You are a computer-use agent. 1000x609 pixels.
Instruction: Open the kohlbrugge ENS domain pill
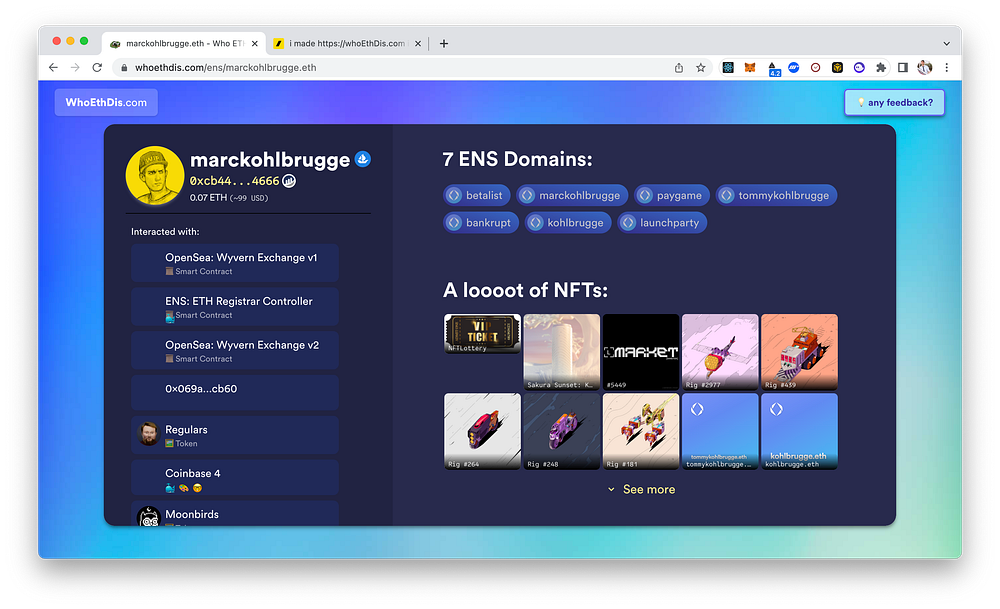(568, 223)
